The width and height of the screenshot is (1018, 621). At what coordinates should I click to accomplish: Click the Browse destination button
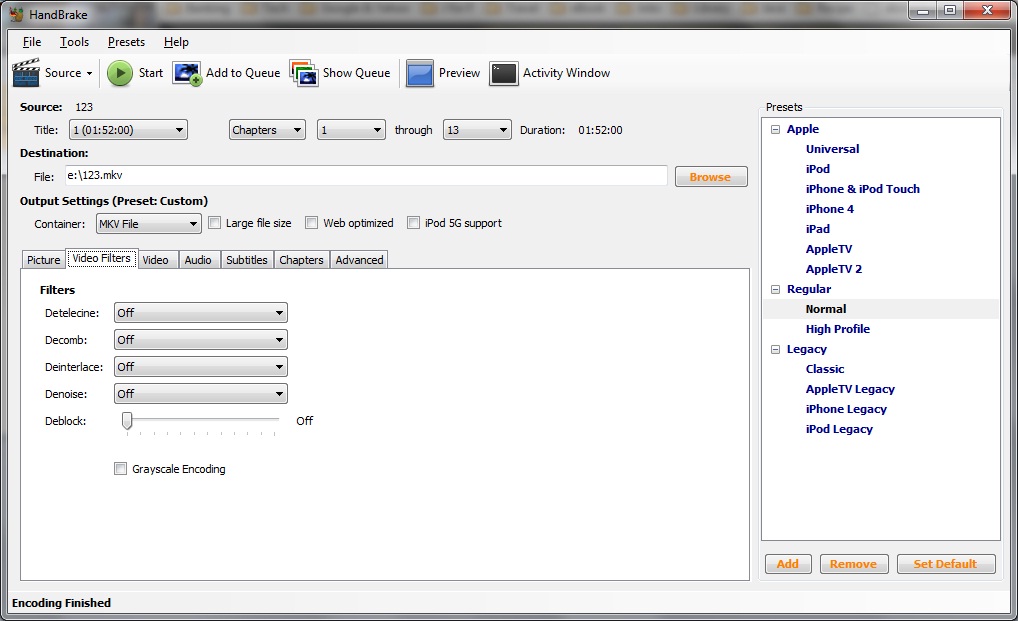tap(710, 177)
